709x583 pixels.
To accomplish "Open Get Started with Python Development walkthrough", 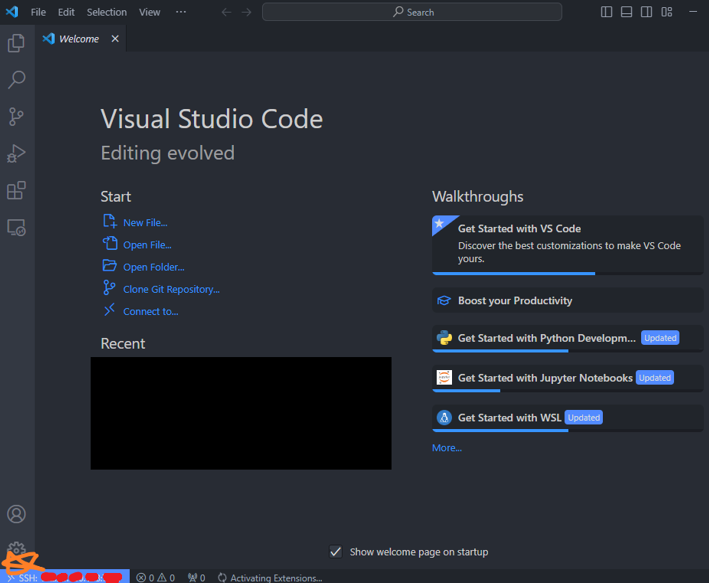I will click(x=567, y=338).
